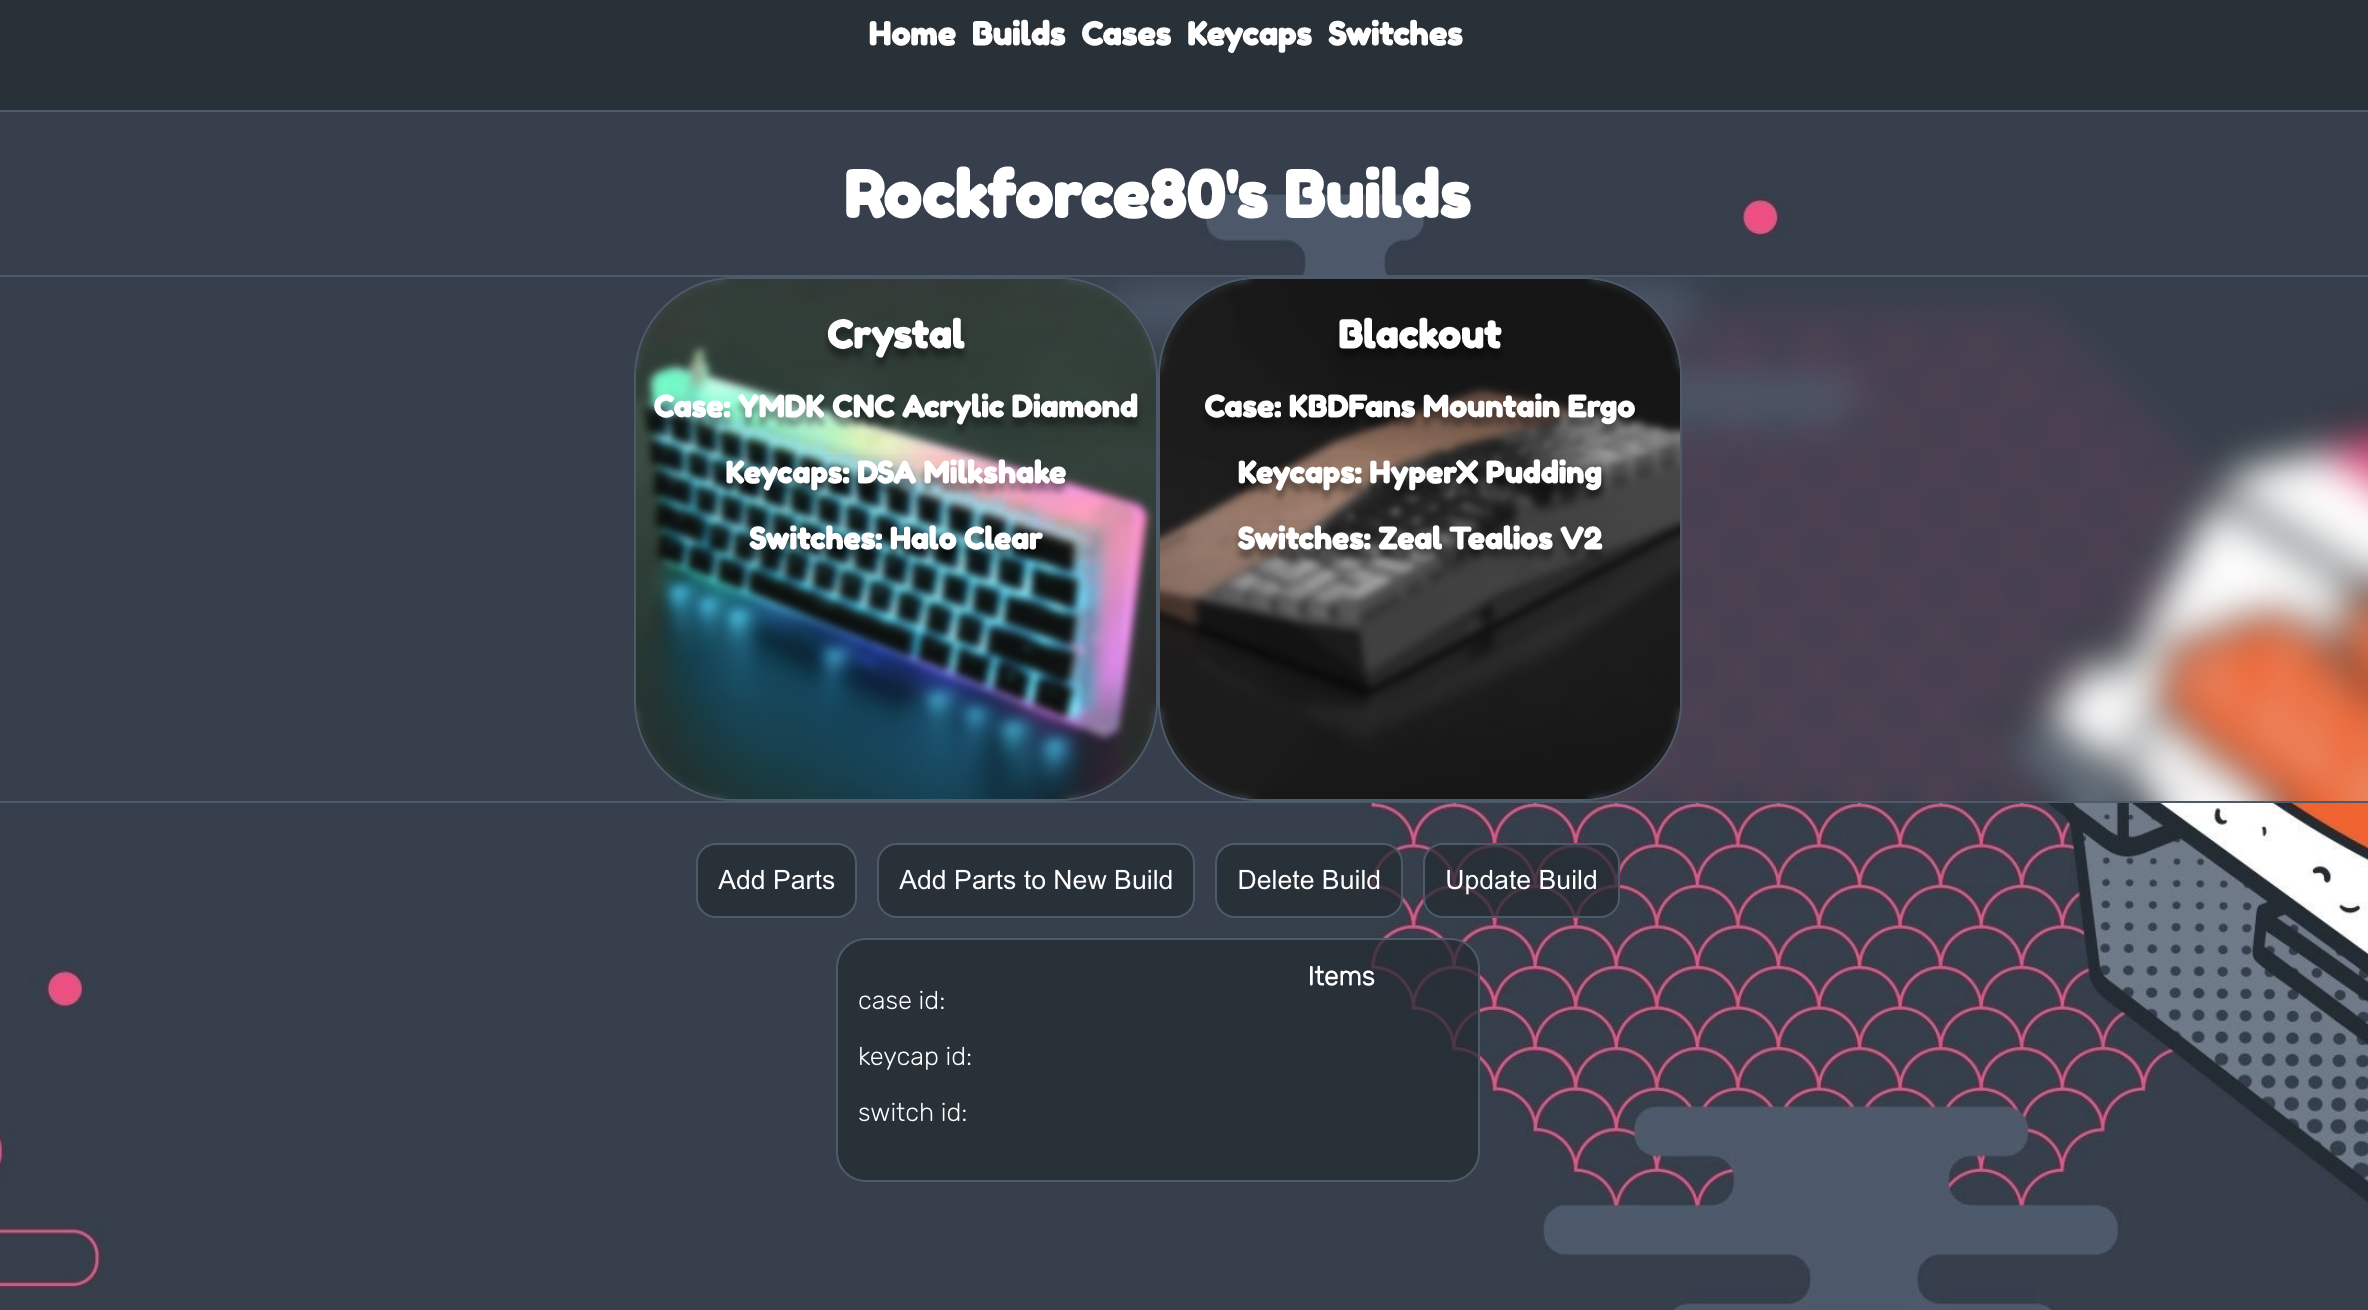2368x1310 pixels.
Task: Select the pink dot decoration top-right
Action: [1760, 216]
